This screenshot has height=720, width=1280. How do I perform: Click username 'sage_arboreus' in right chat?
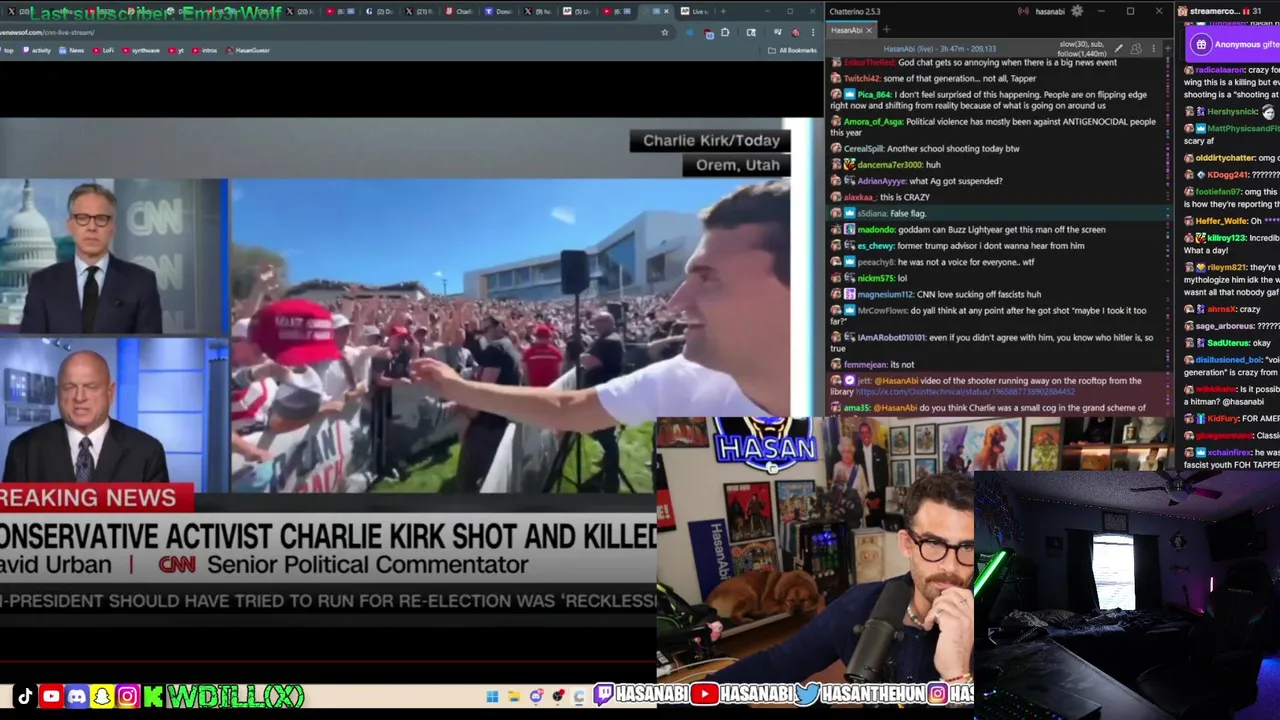click(1225, 326)
